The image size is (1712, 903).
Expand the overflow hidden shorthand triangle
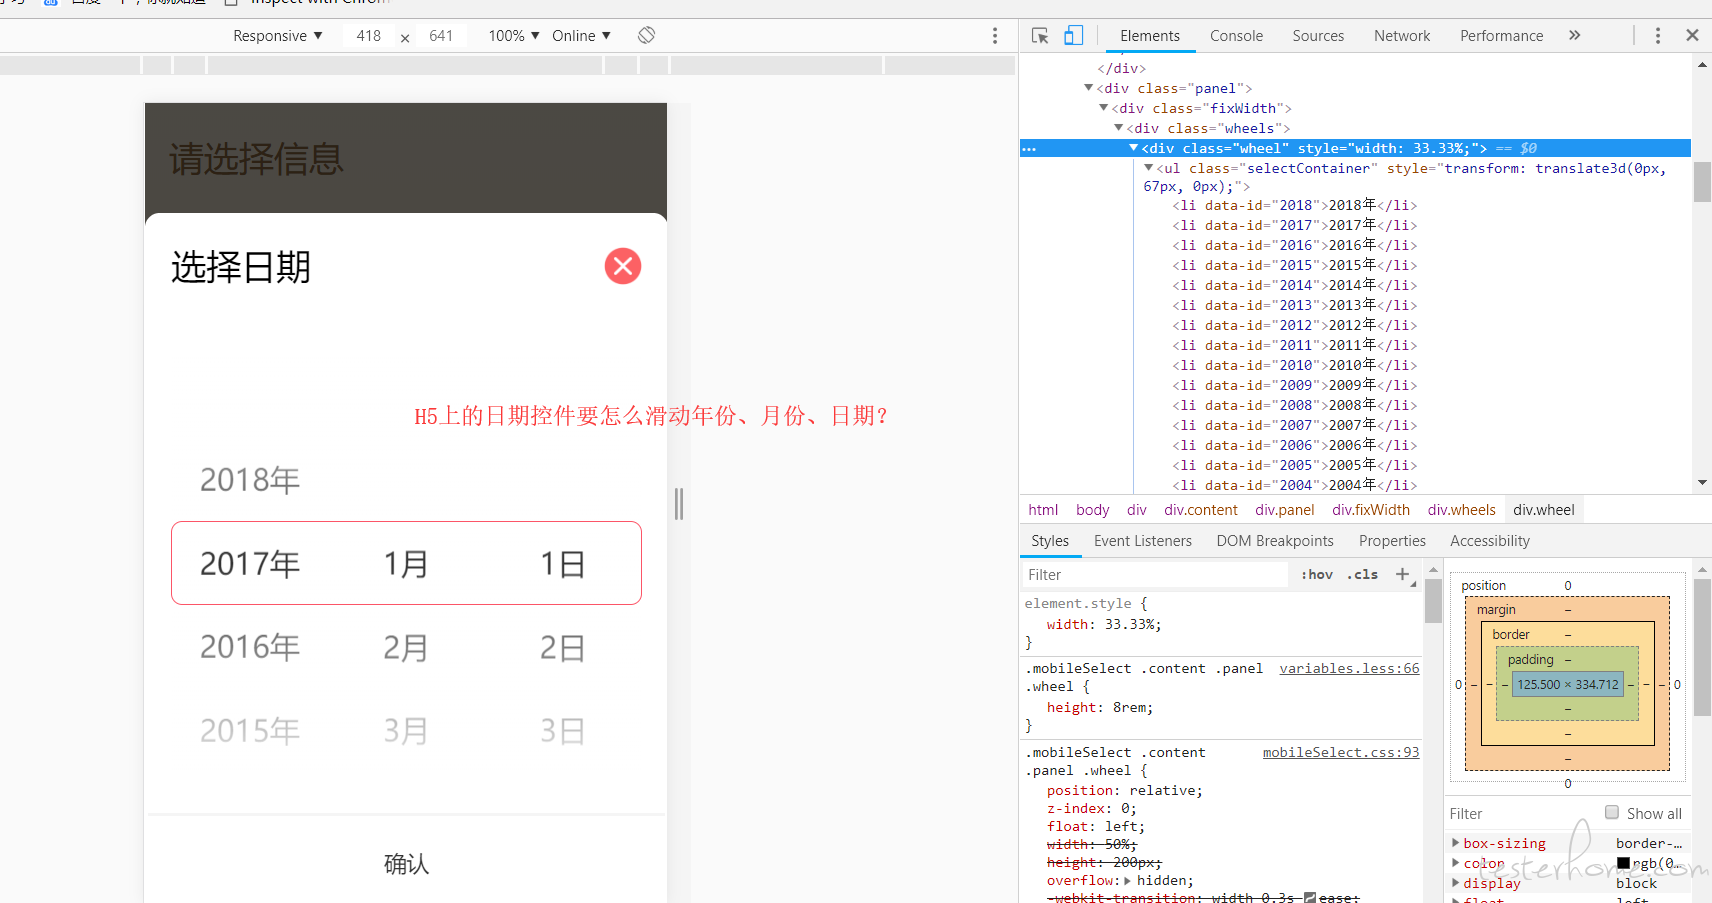1128,881
